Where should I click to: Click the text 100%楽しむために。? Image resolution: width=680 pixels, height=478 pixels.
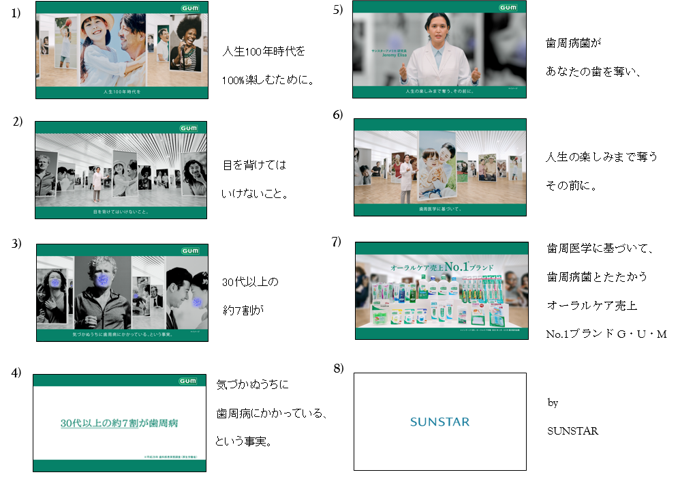(268, 80)
